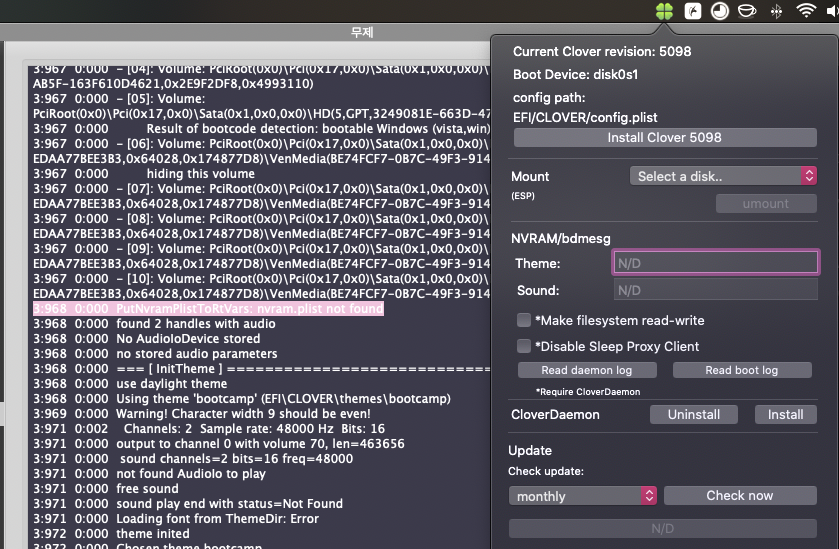Enable Make filesystem read-write checkbox
Viewport: 839px width, 549px height.
click(x=524, y=320)
